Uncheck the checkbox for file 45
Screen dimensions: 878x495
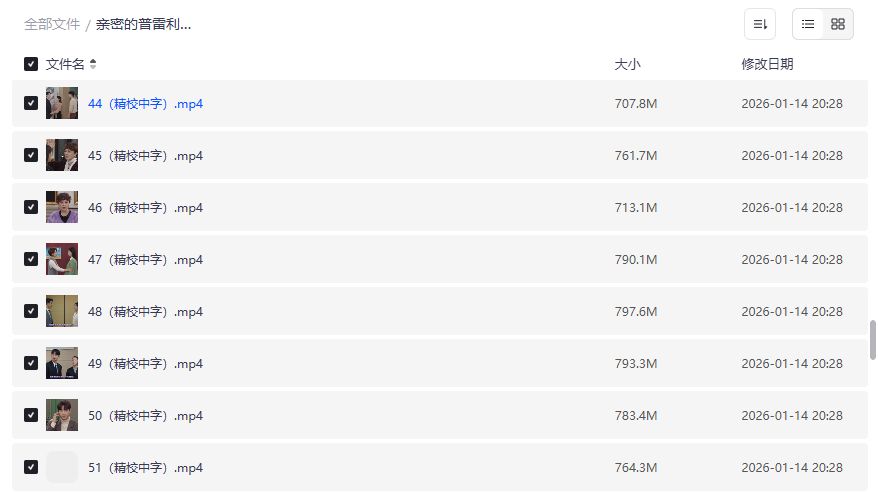click(31, 156)
